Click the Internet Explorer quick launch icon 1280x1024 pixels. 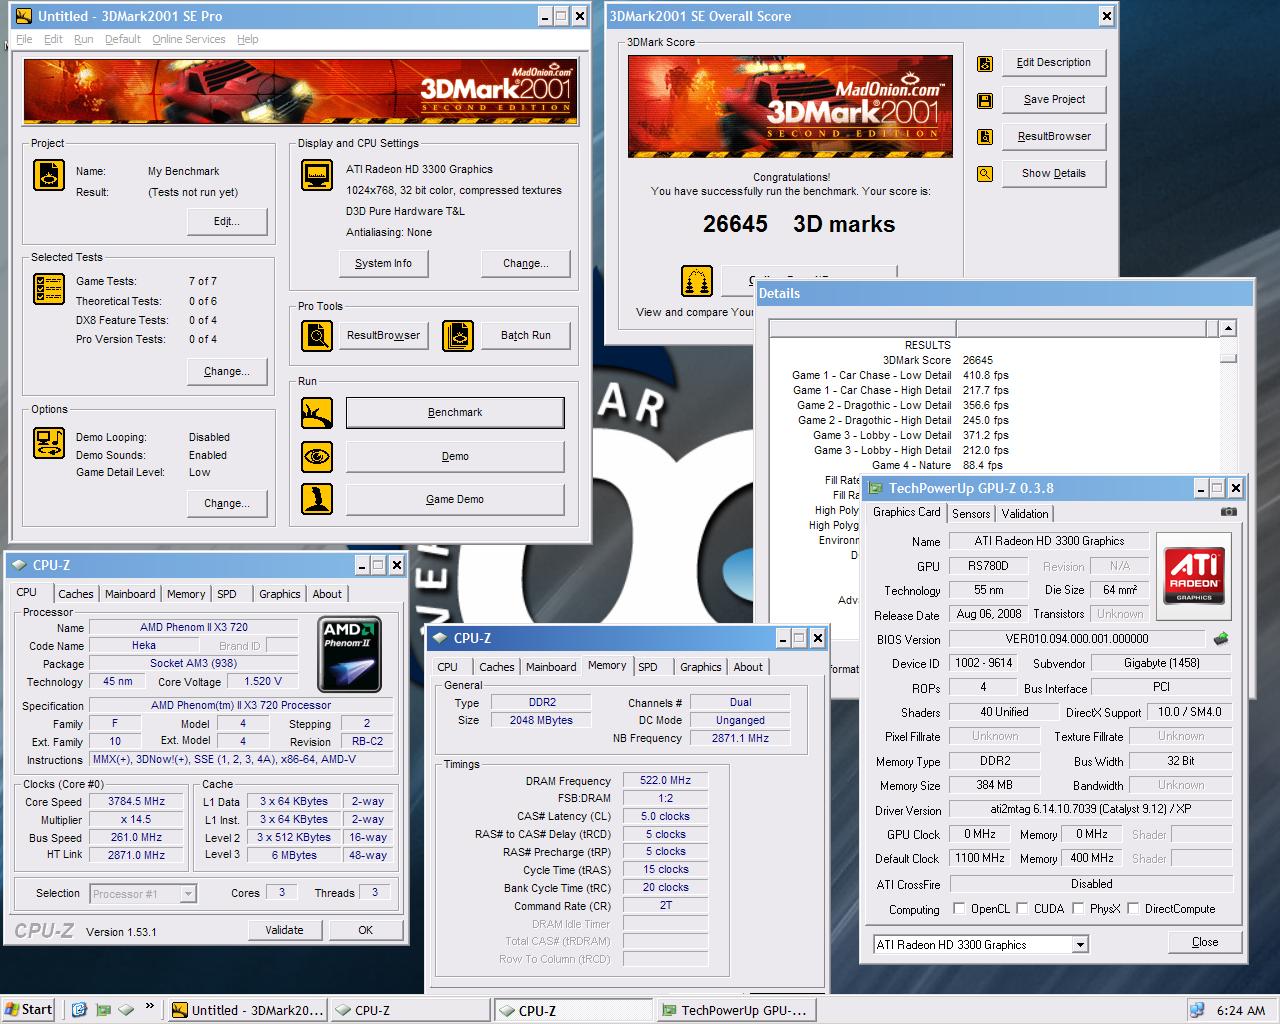(x=79, y=1010)
